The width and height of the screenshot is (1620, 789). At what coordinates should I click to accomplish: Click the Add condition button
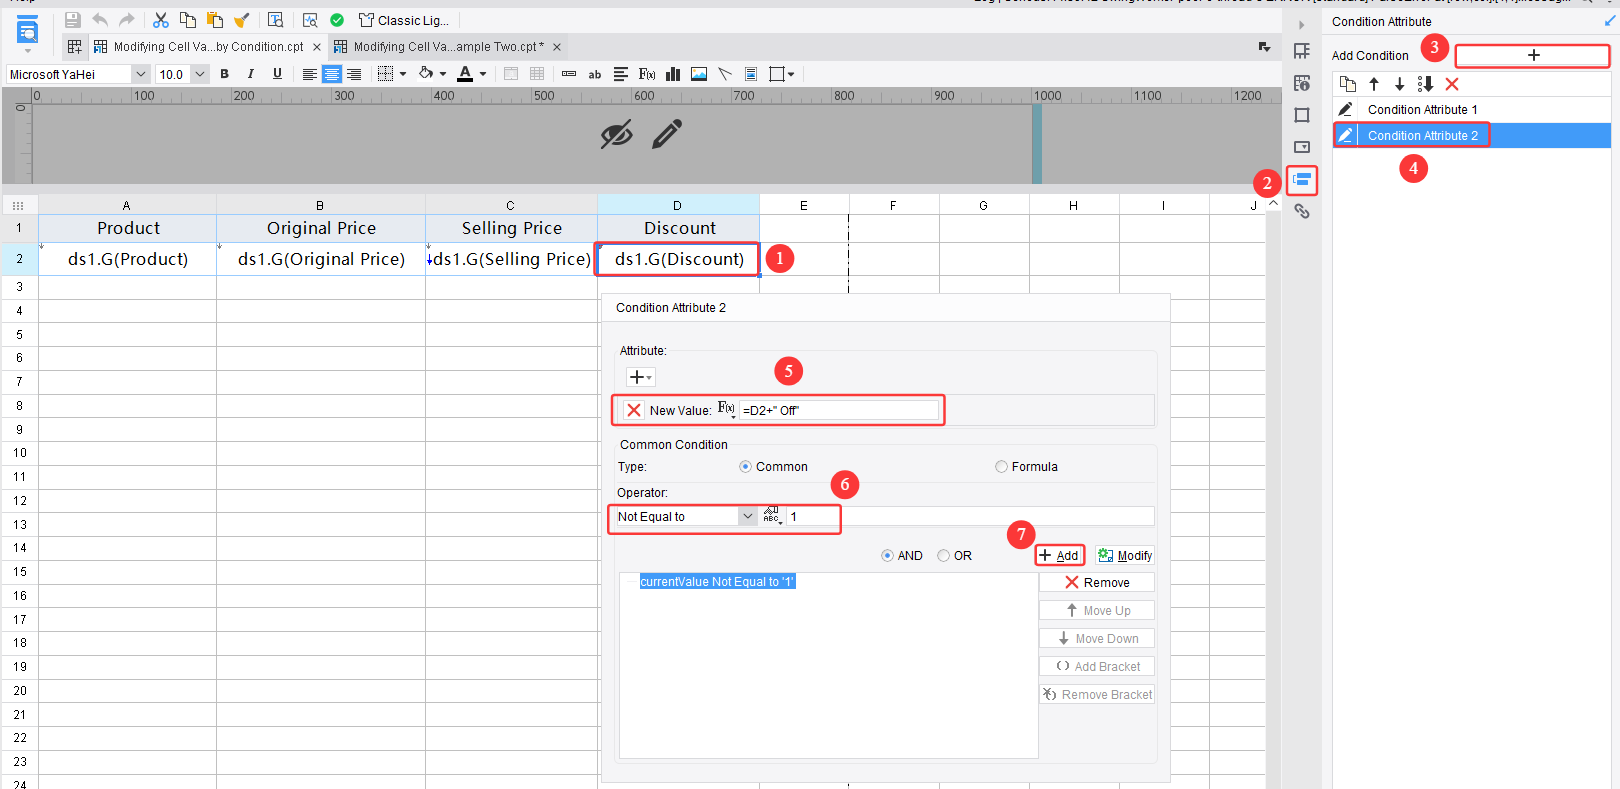coord(1060,556)
